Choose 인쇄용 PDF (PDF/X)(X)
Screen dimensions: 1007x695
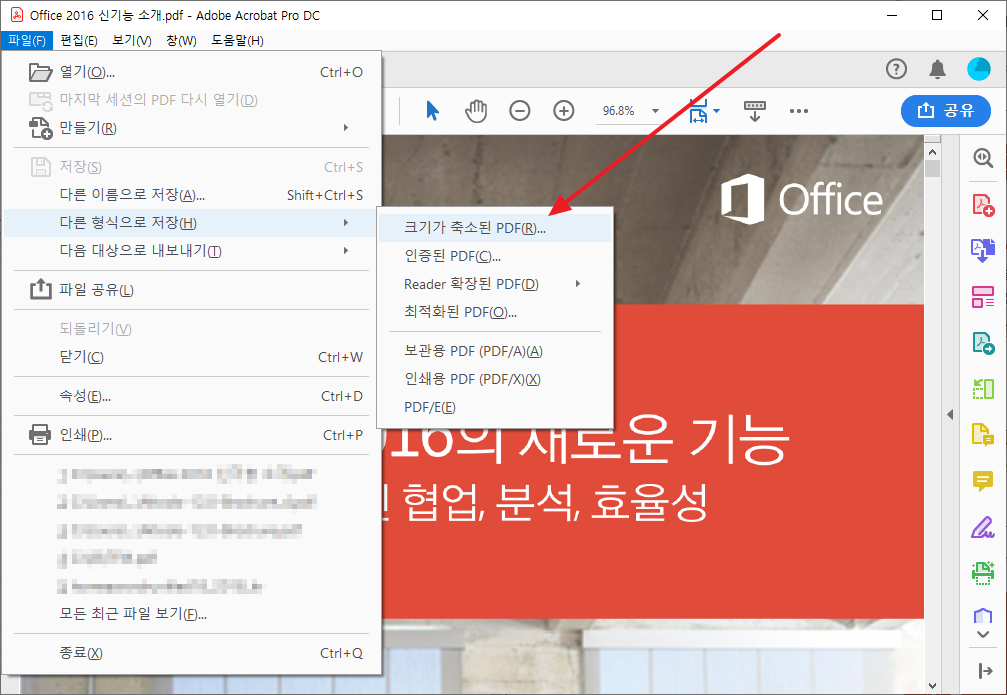[495, 379]
